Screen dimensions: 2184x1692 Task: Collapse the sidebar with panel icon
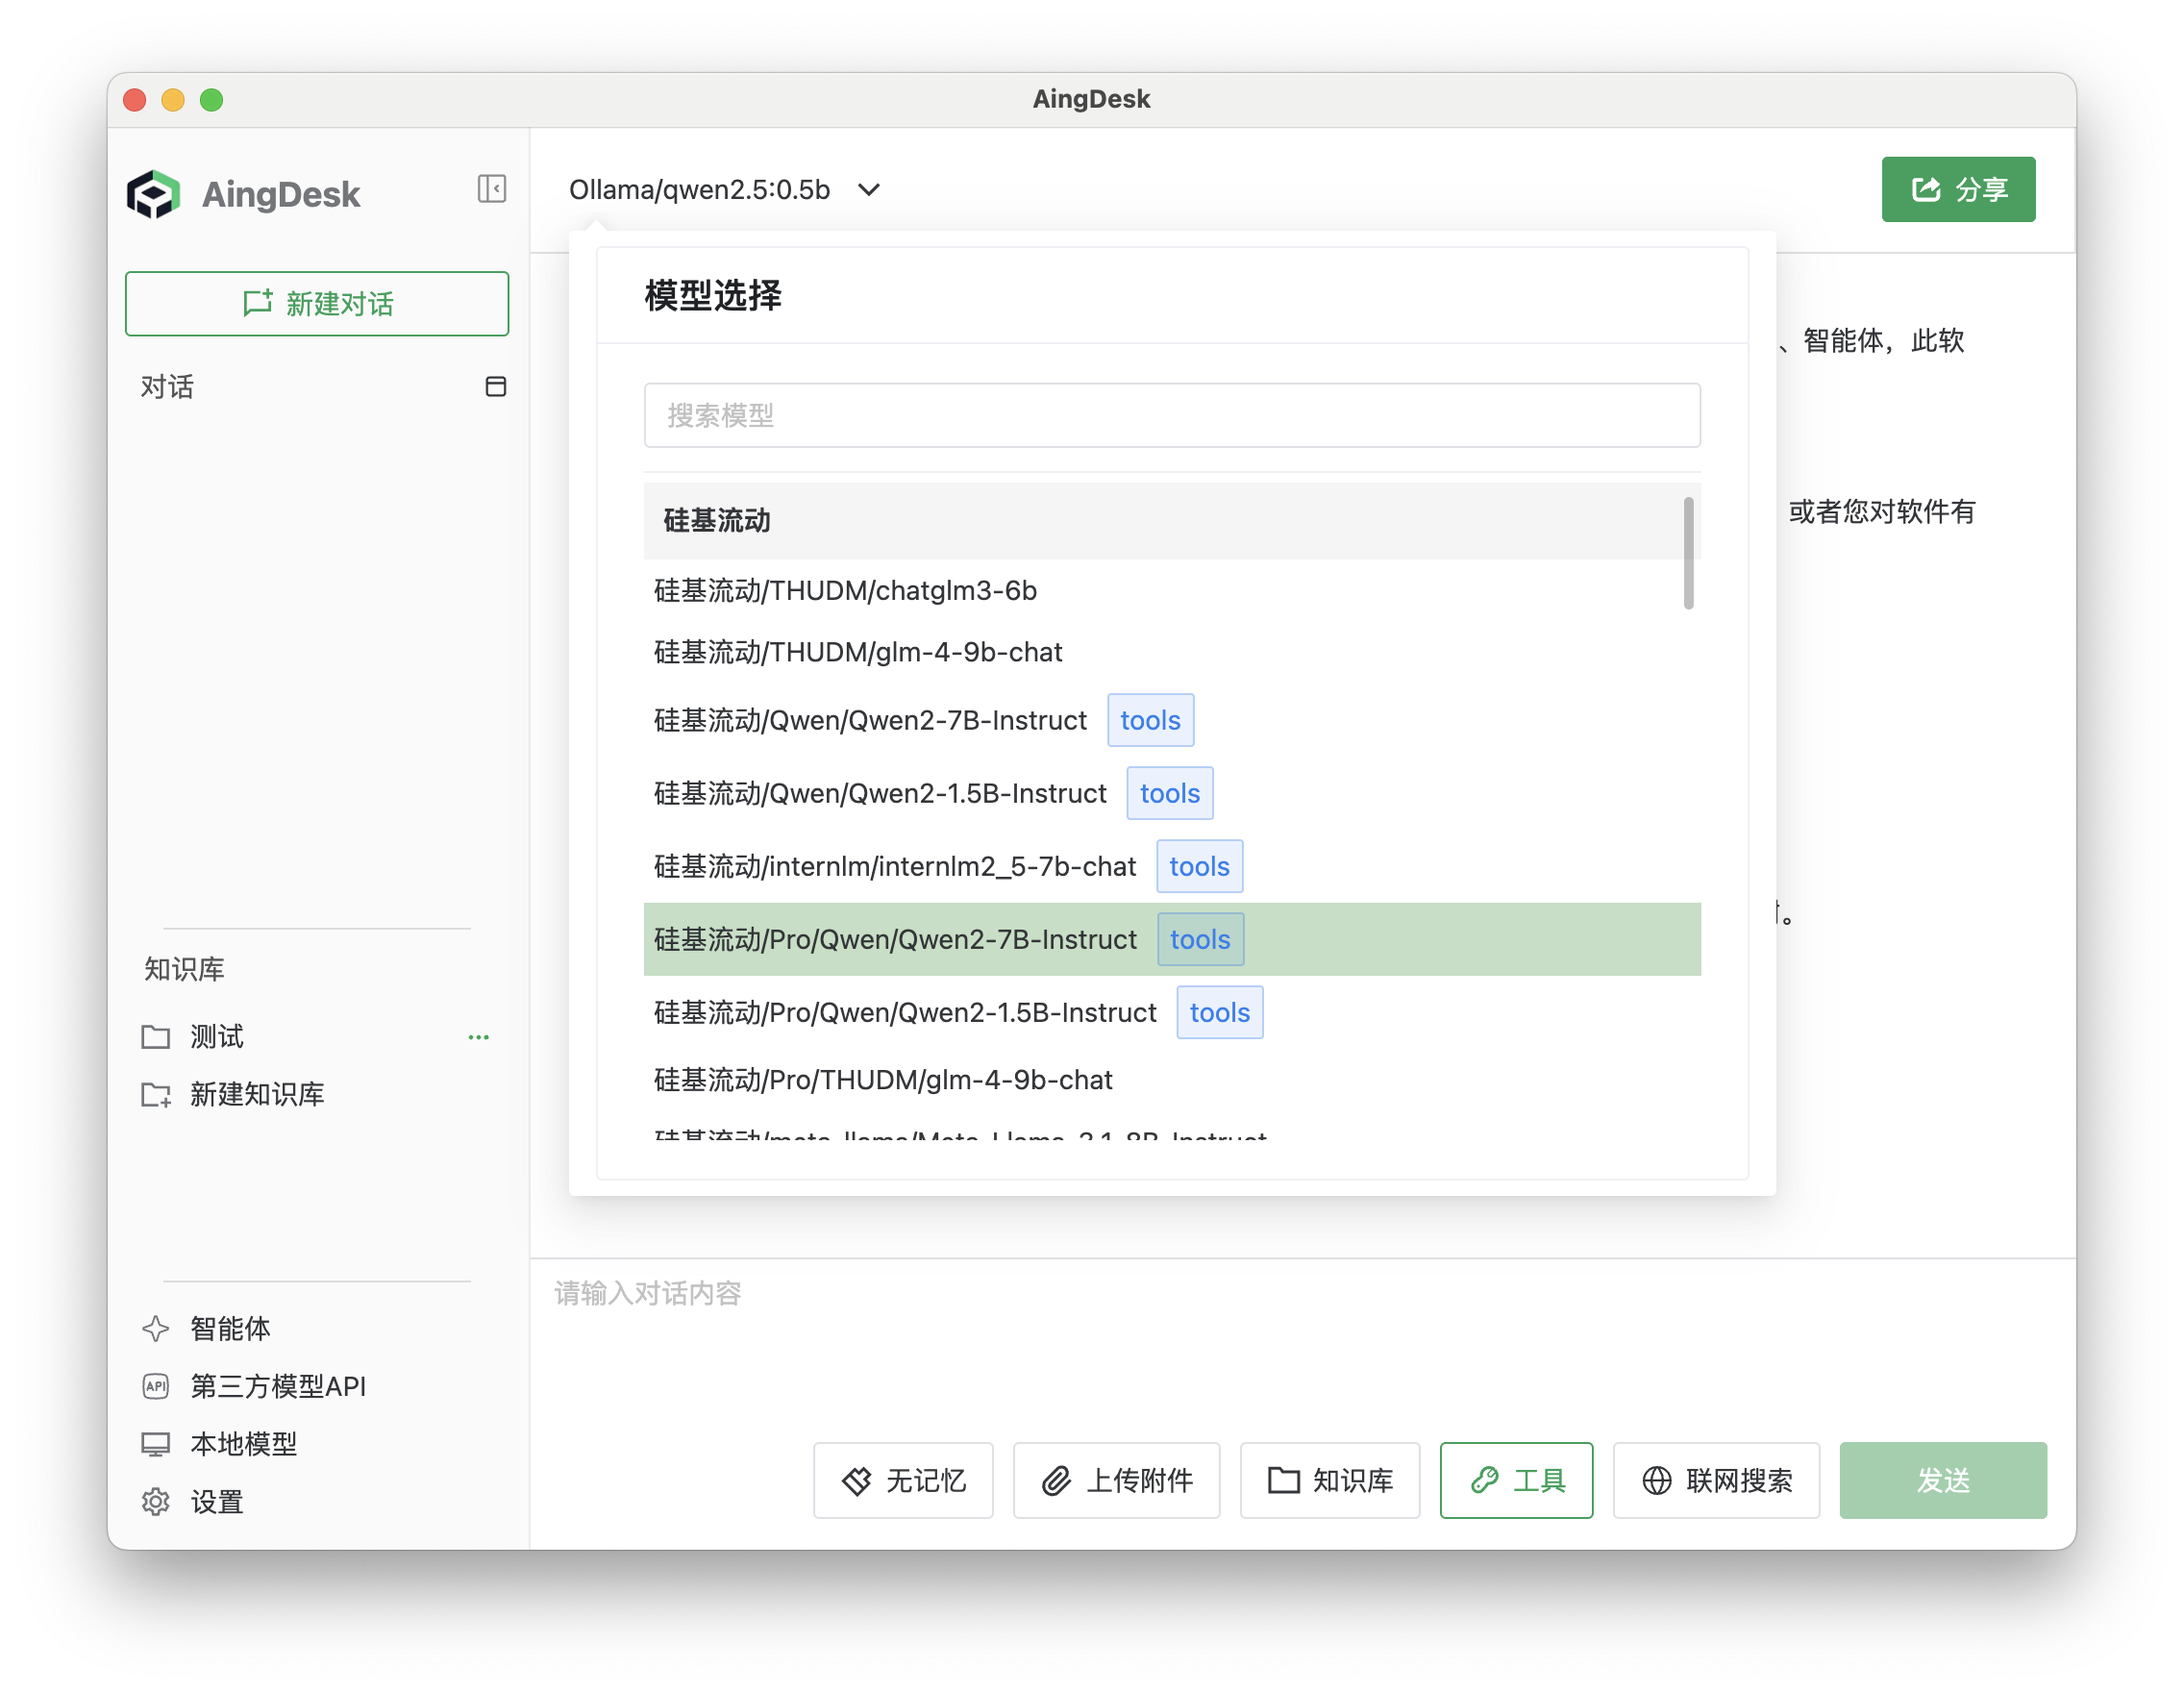(x=491, y=189)
